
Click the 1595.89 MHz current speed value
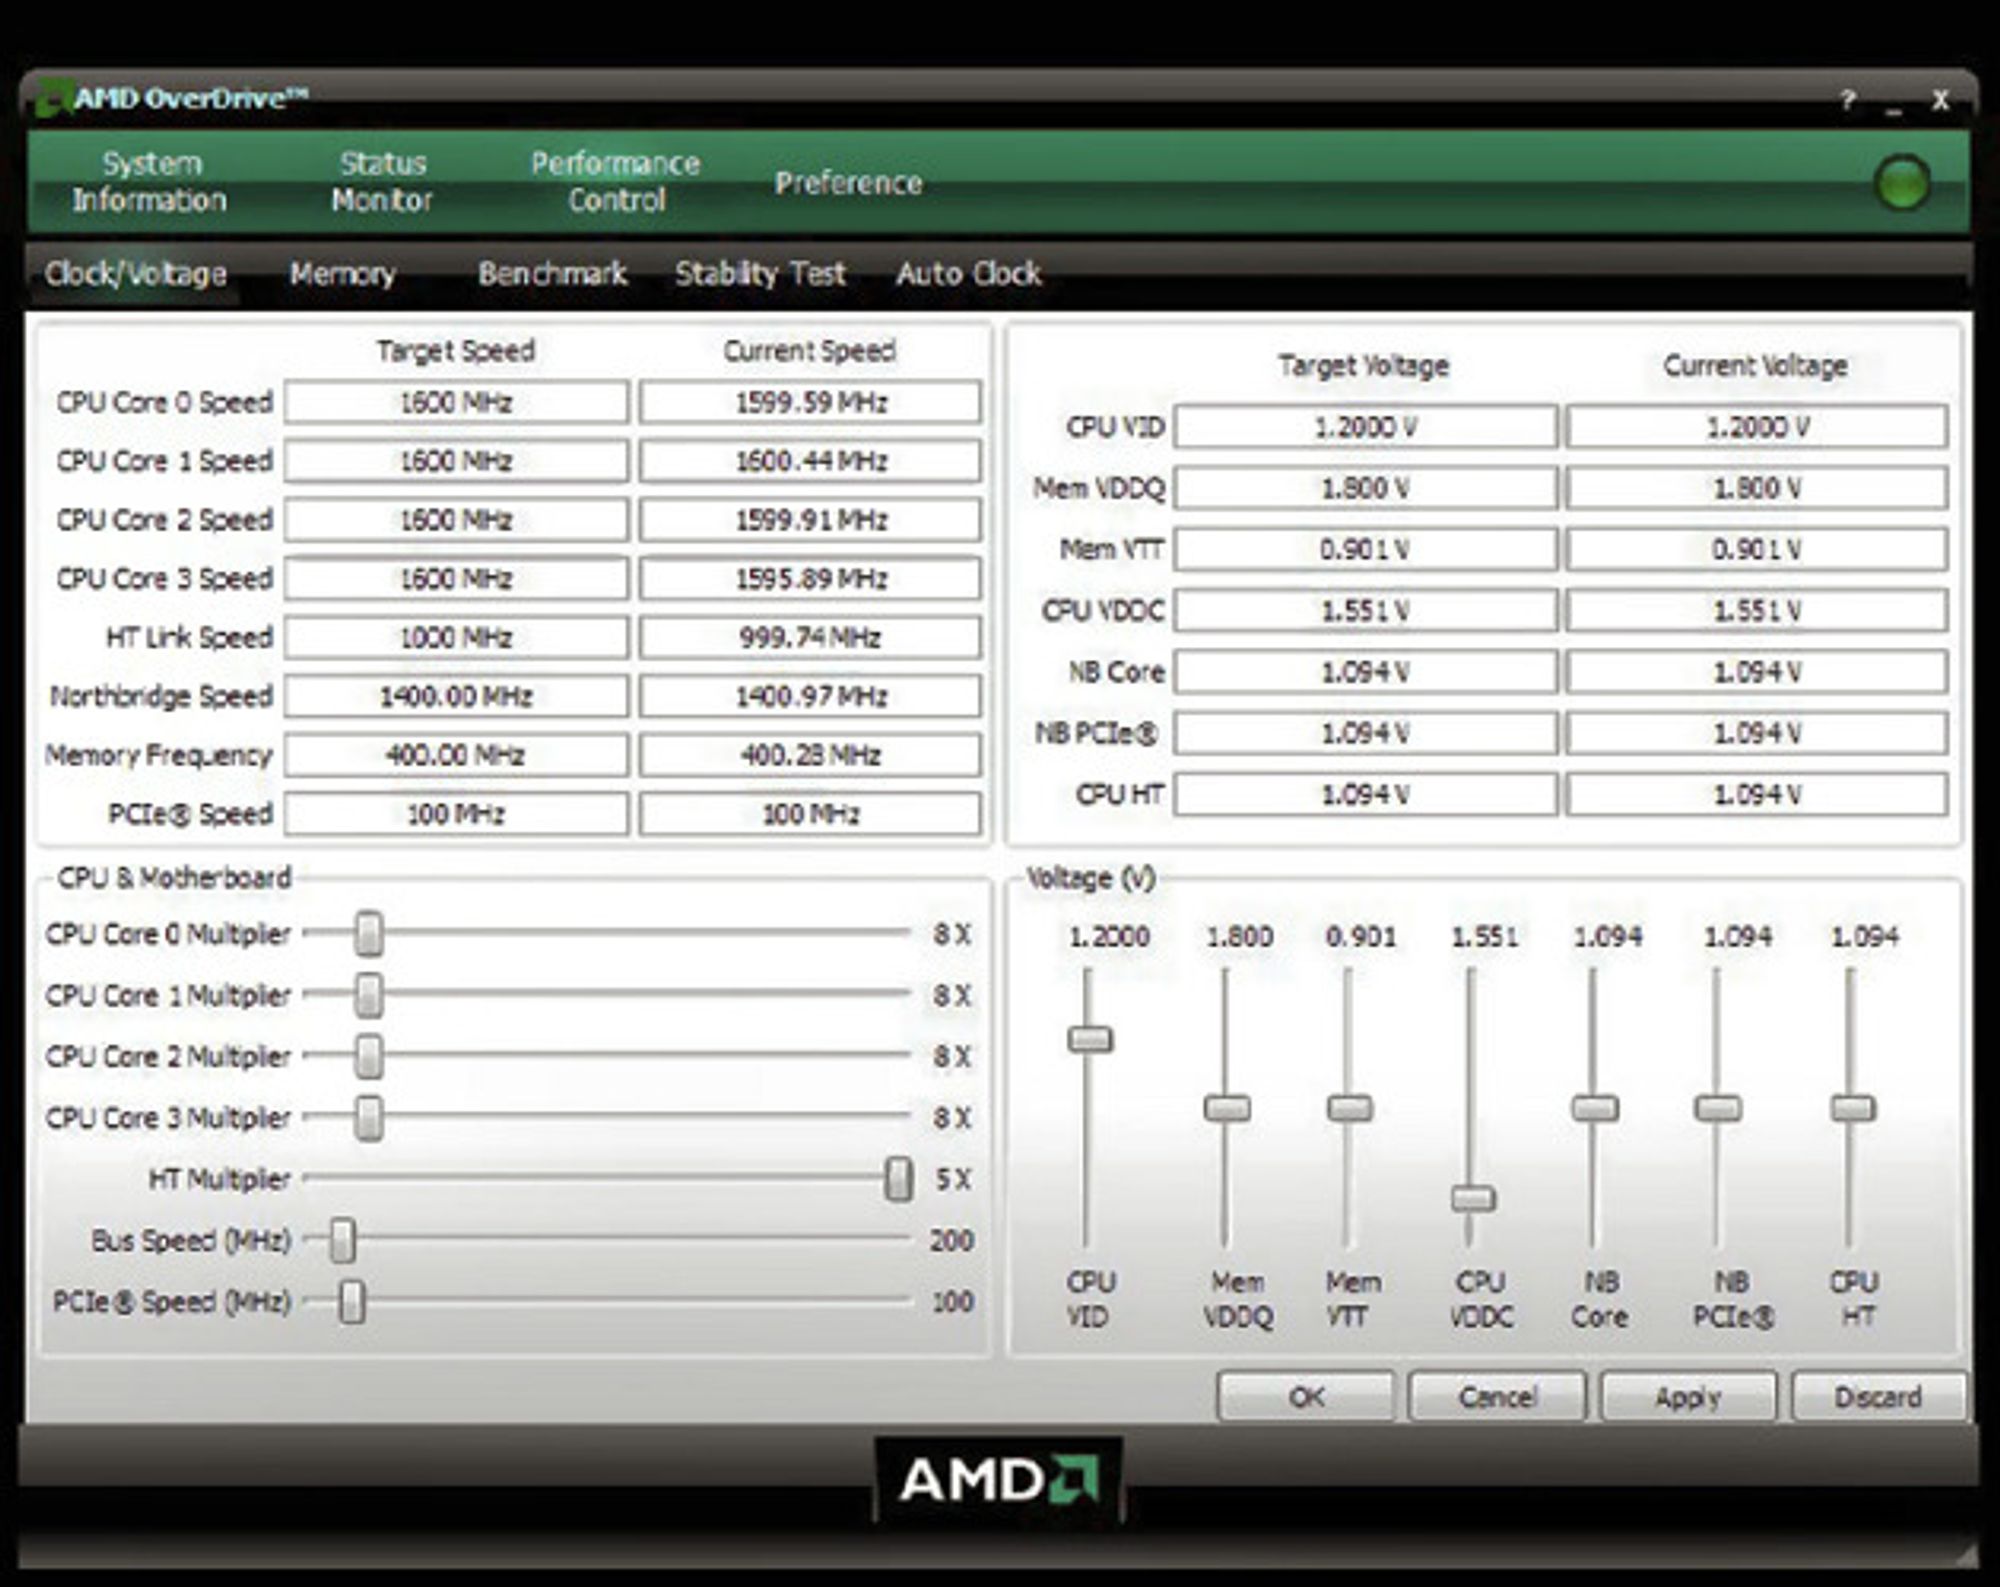[810, 578]
